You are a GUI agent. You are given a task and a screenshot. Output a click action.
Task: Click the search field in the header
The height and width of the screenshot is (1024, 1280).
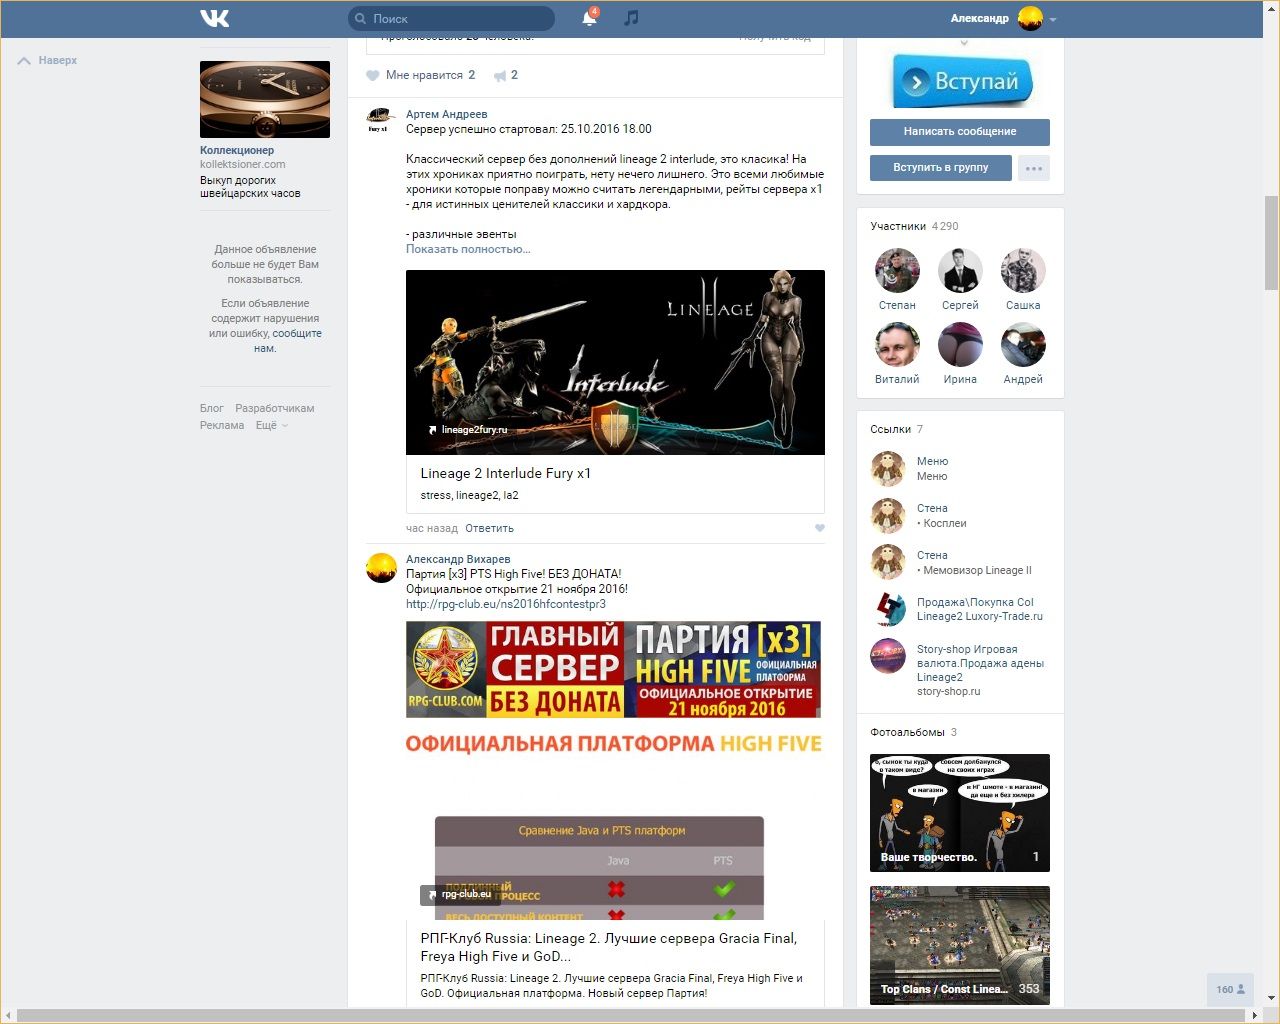(451, 18)
